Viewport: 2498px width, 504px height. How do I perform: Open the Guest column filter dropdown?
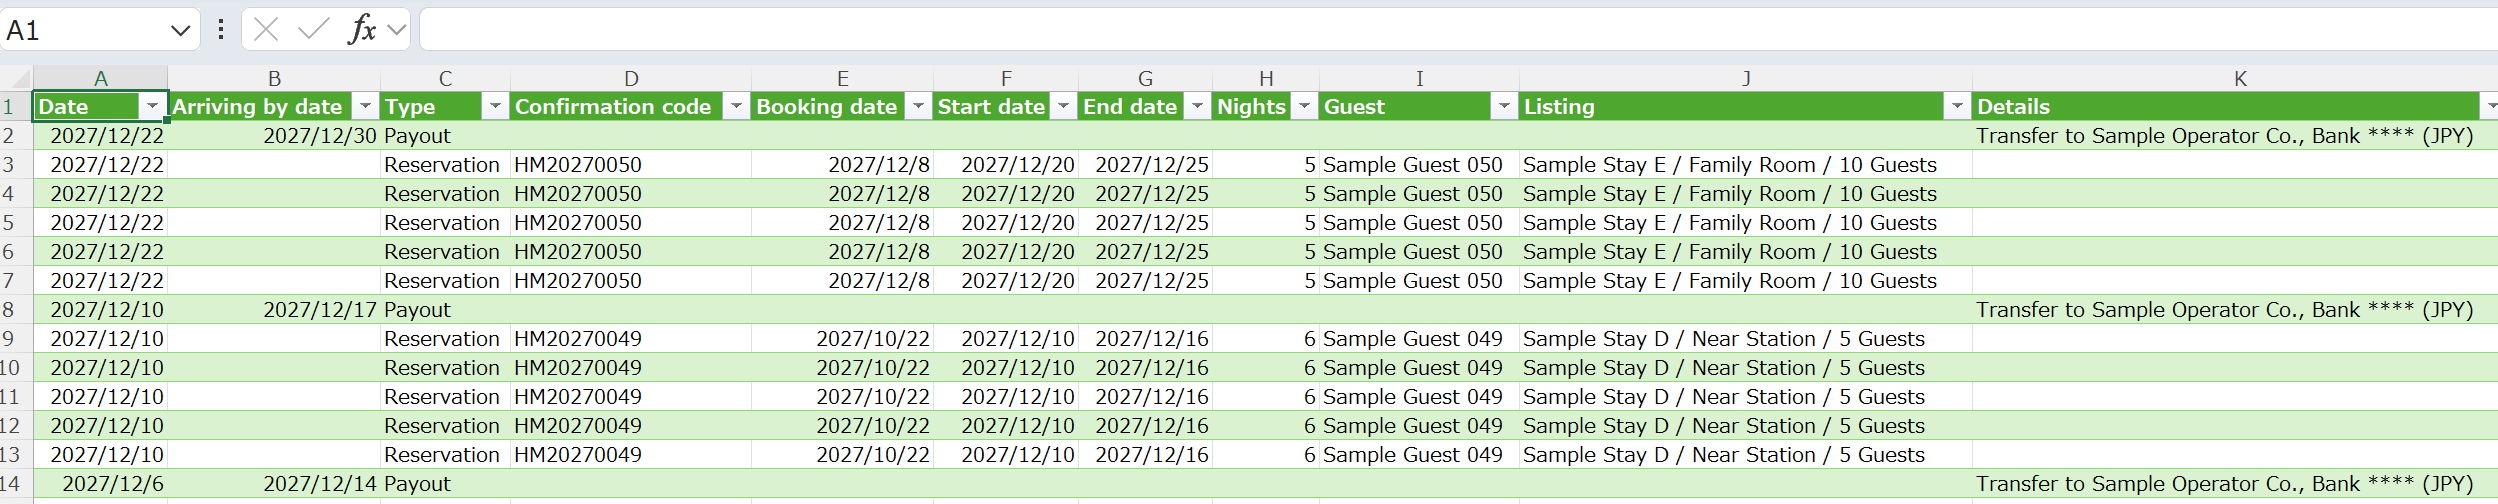tap(1504, 106)
